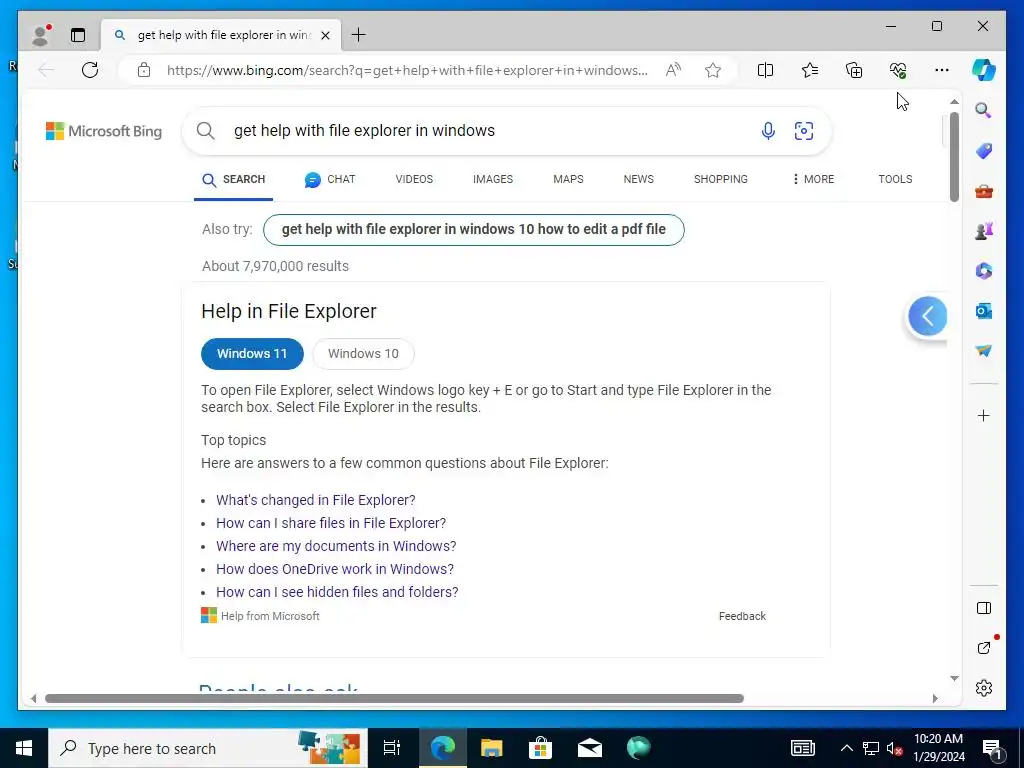This screenshot has width=1024, height=768.
Task: Select the Windows 10 toggle
Action: click(363, 354)
